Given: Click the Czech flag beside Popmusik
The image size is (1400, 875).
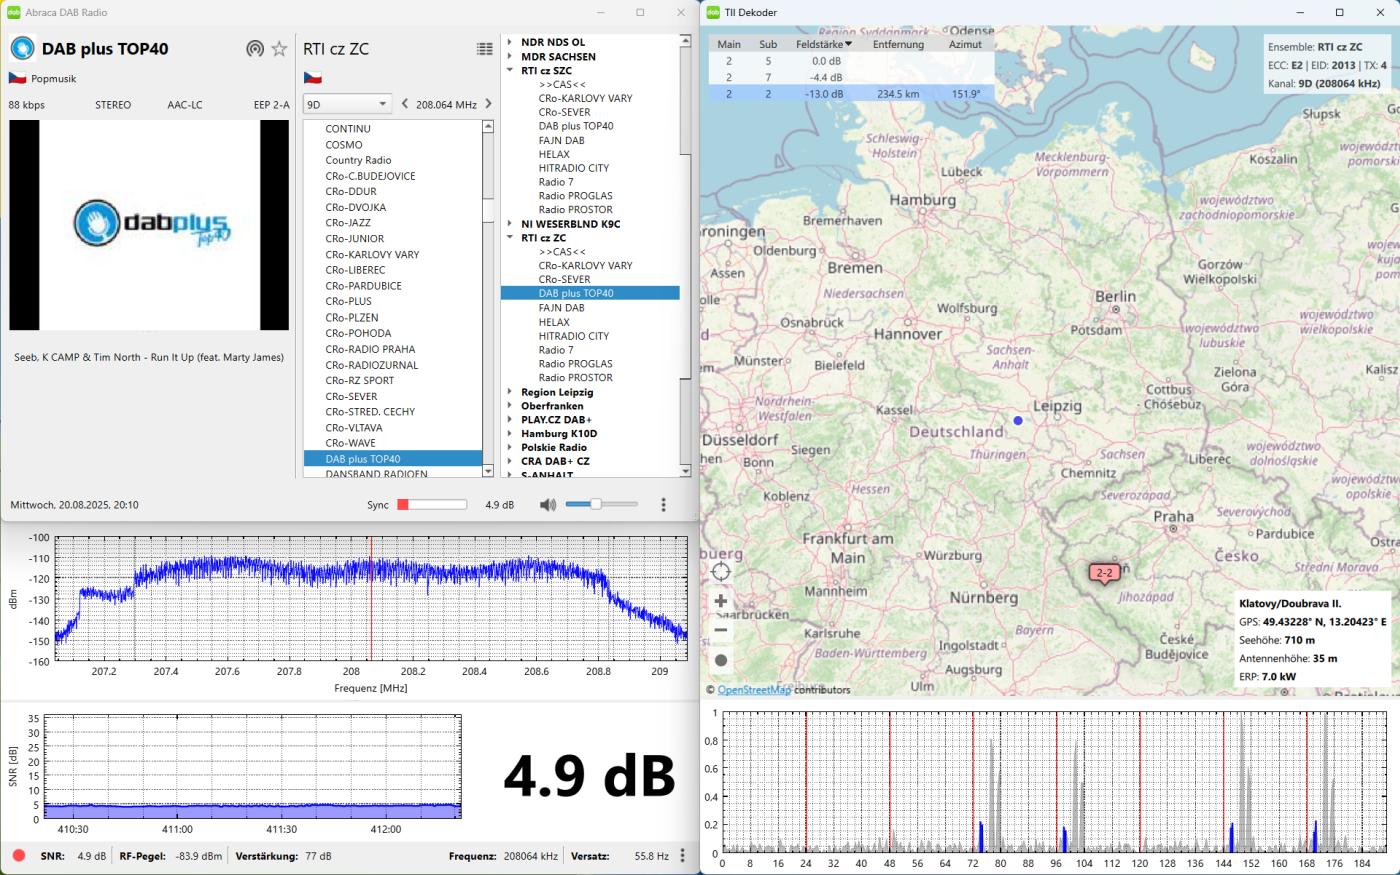Looking at the screenshot, I should point(17,78).
